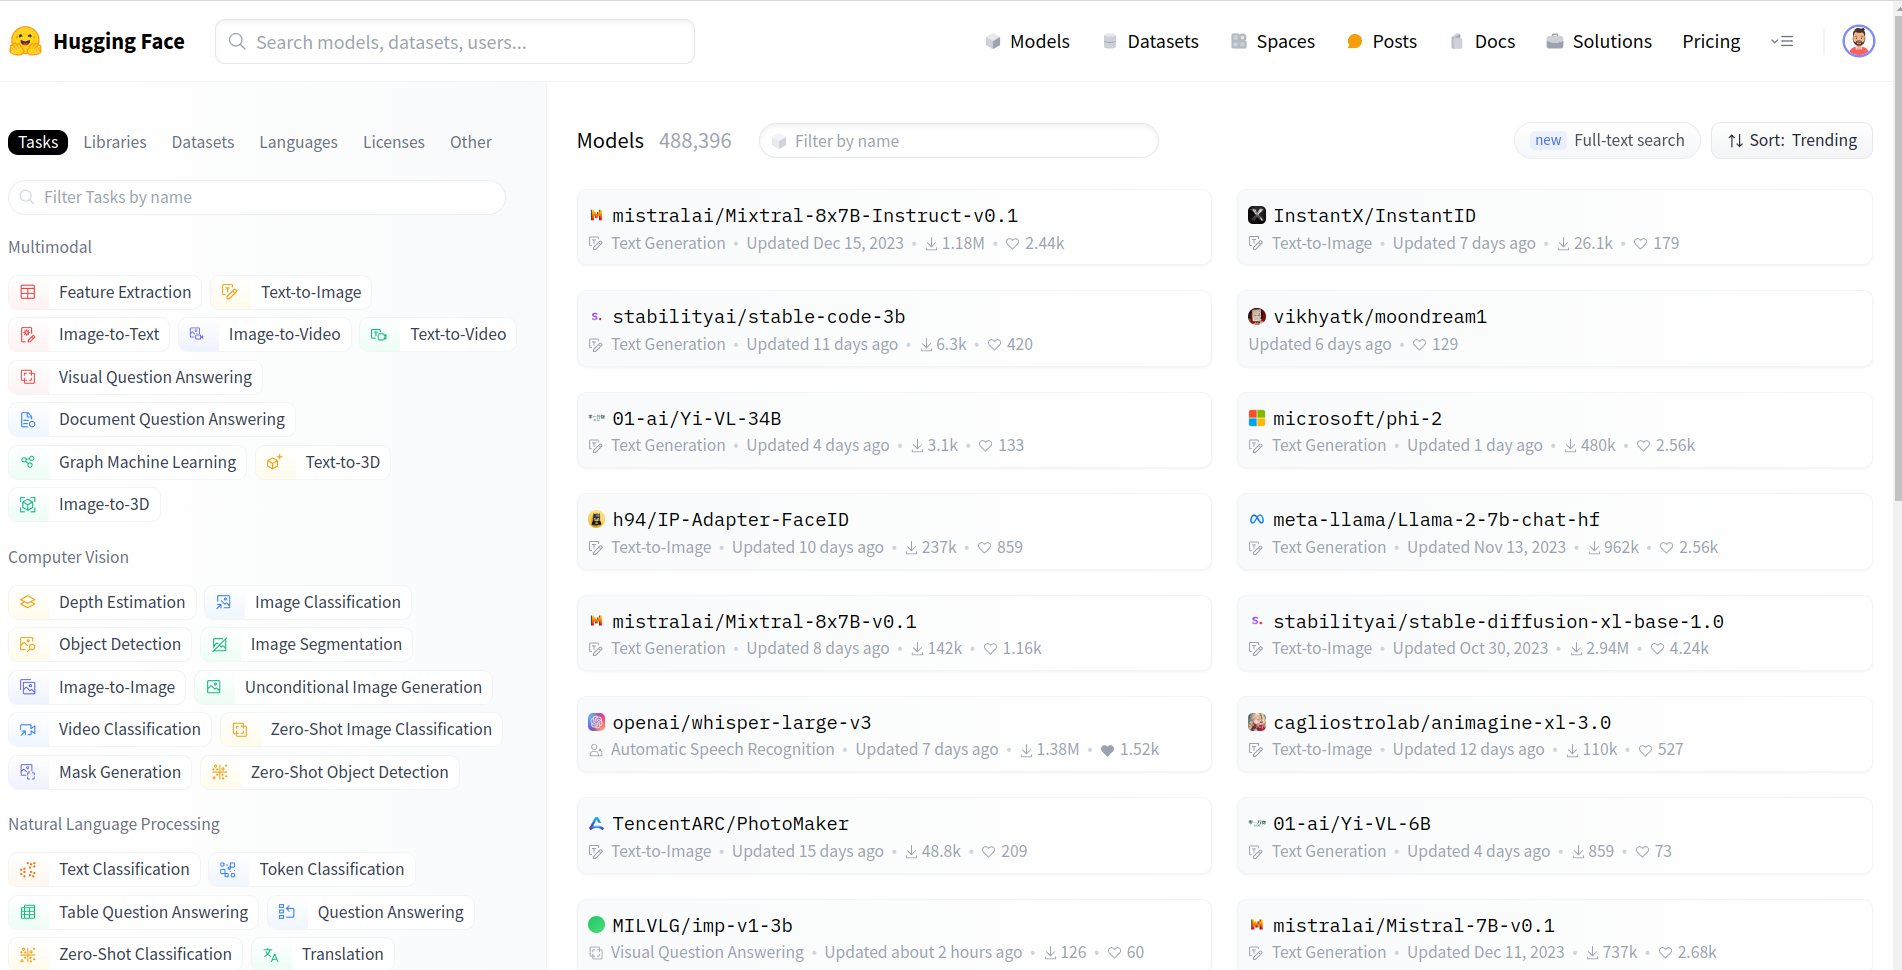Click the Text Classification task icon
The height and width of the screenshot is (970, 1902).
[28, 869]
